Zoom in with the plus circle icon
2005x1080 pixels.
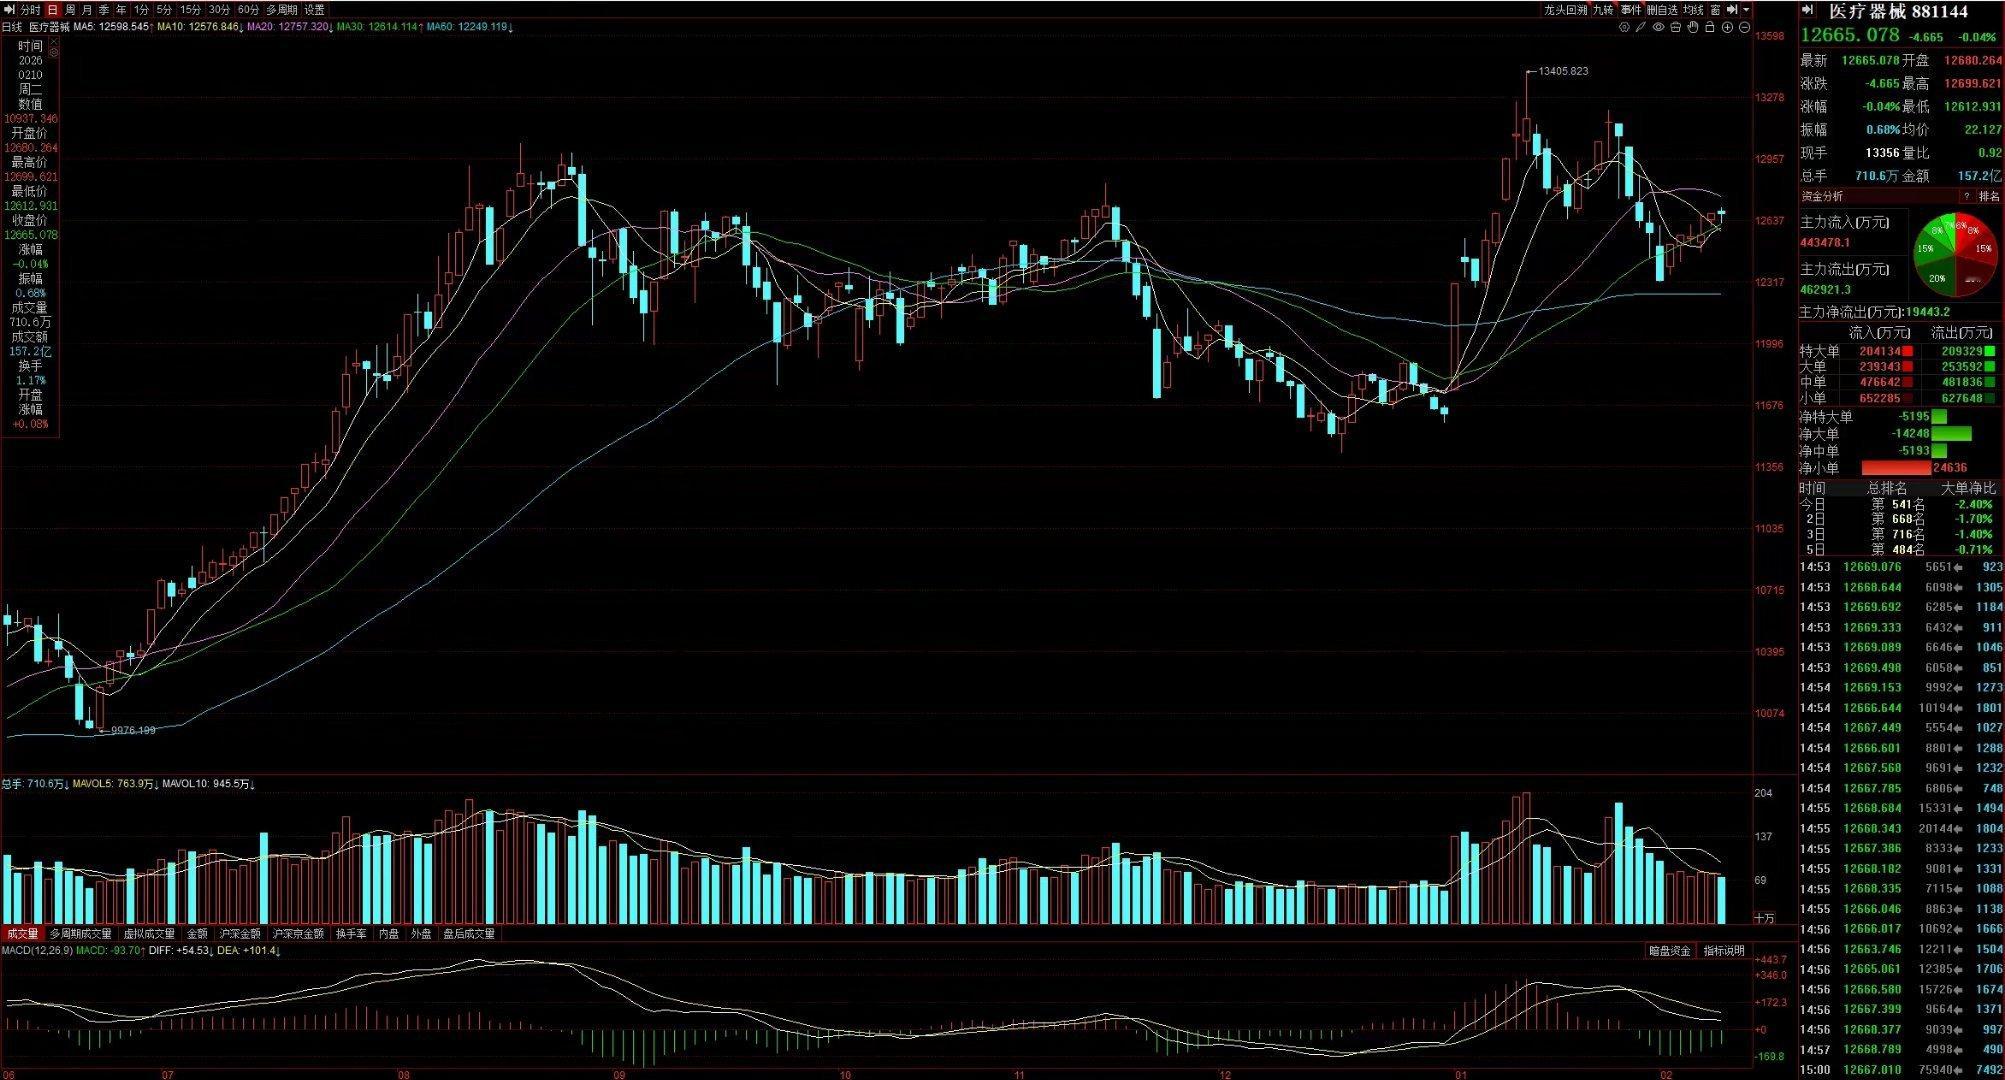pos(1727,27)
